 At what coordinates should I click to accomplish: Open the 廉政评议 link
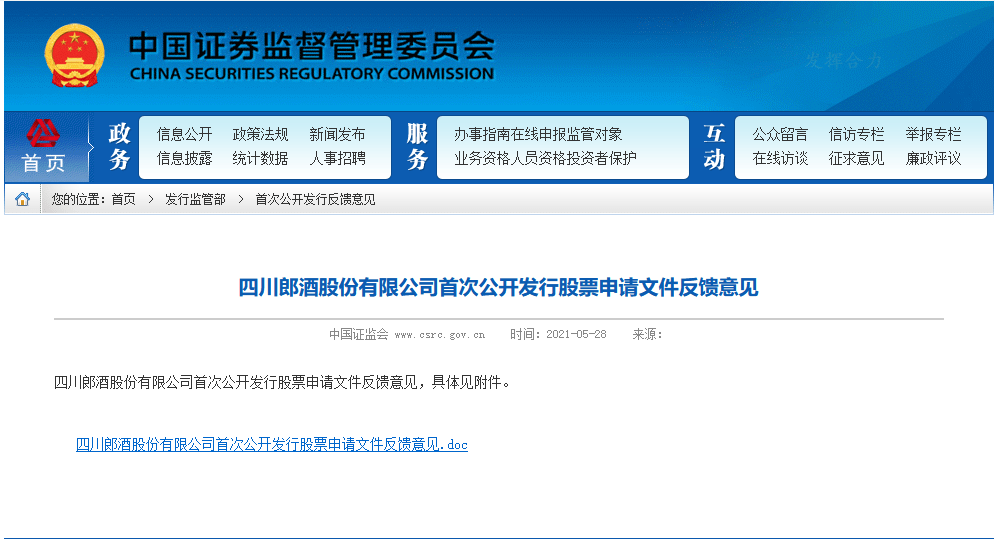pyautogui.click(x=933, y=158)
